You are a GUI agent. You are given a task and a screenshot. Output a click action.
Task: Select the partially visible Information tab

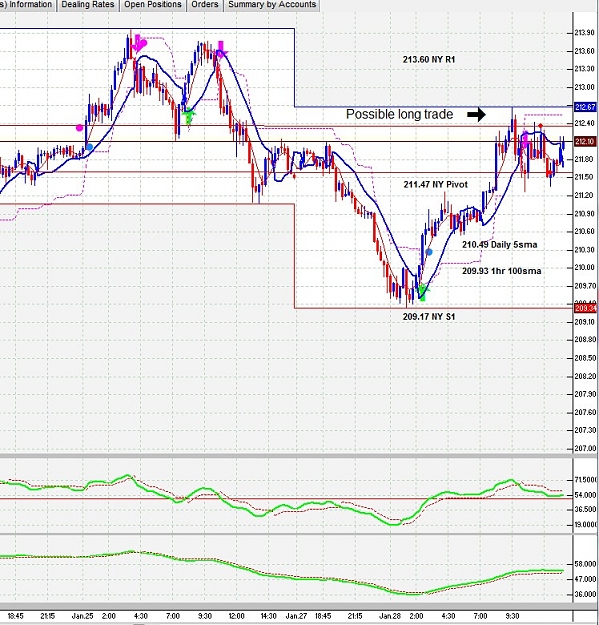(26, 5)
